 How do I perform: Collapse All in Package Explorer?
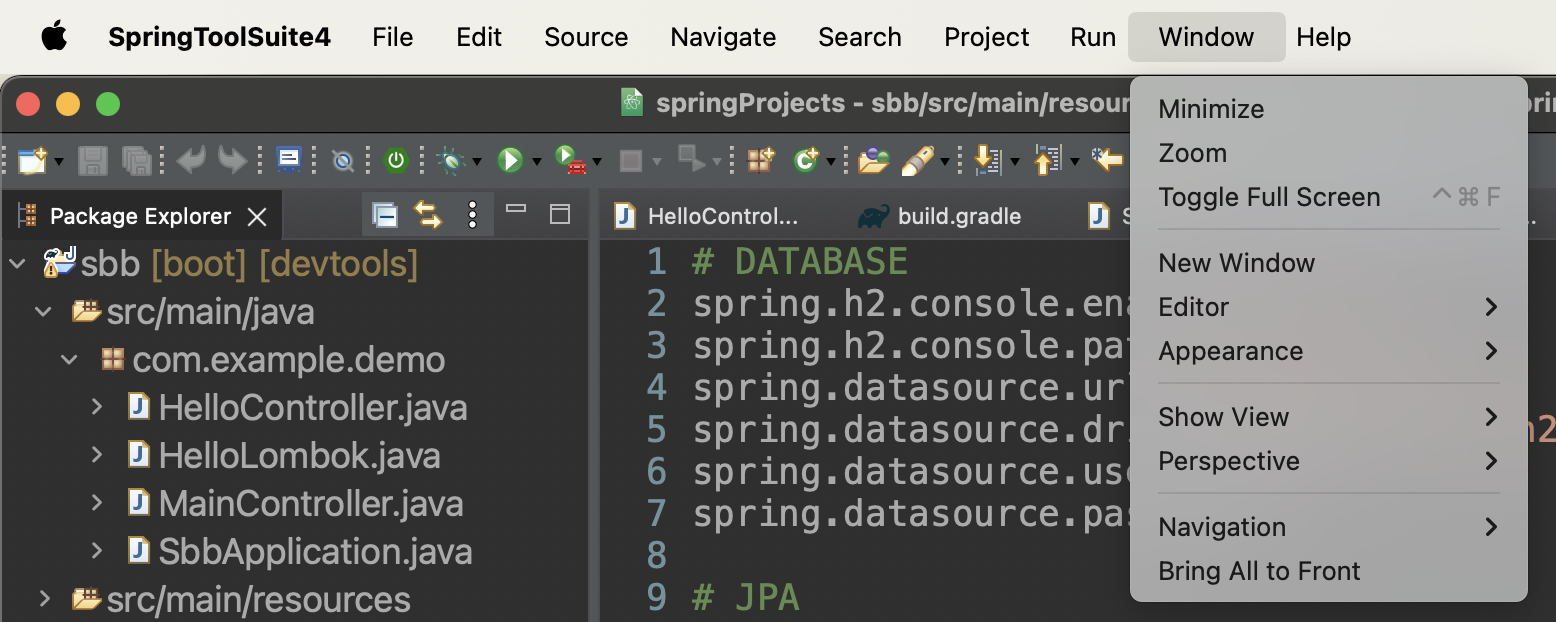(x=385, y=215)
